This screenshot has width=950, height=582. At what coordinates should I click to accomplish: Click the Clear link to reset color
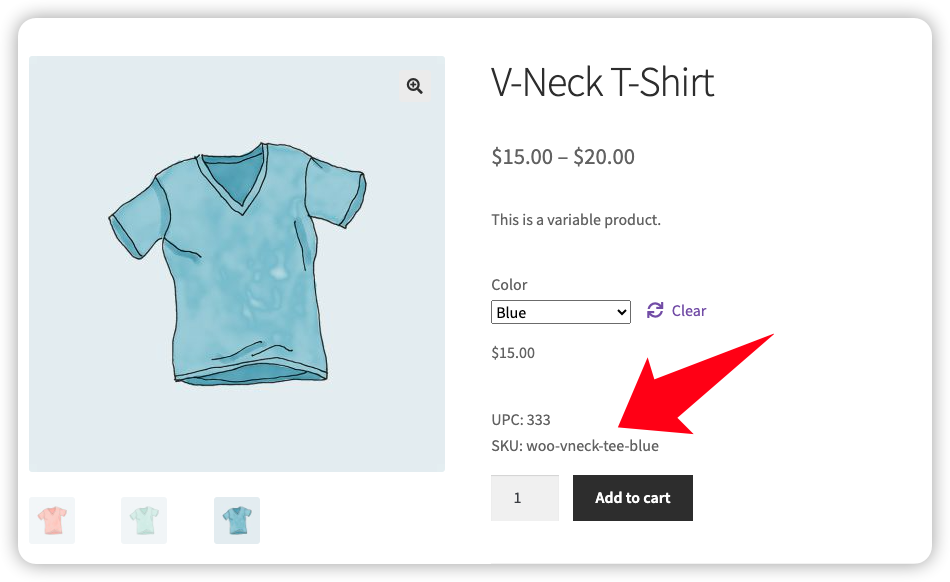point(688,311)
